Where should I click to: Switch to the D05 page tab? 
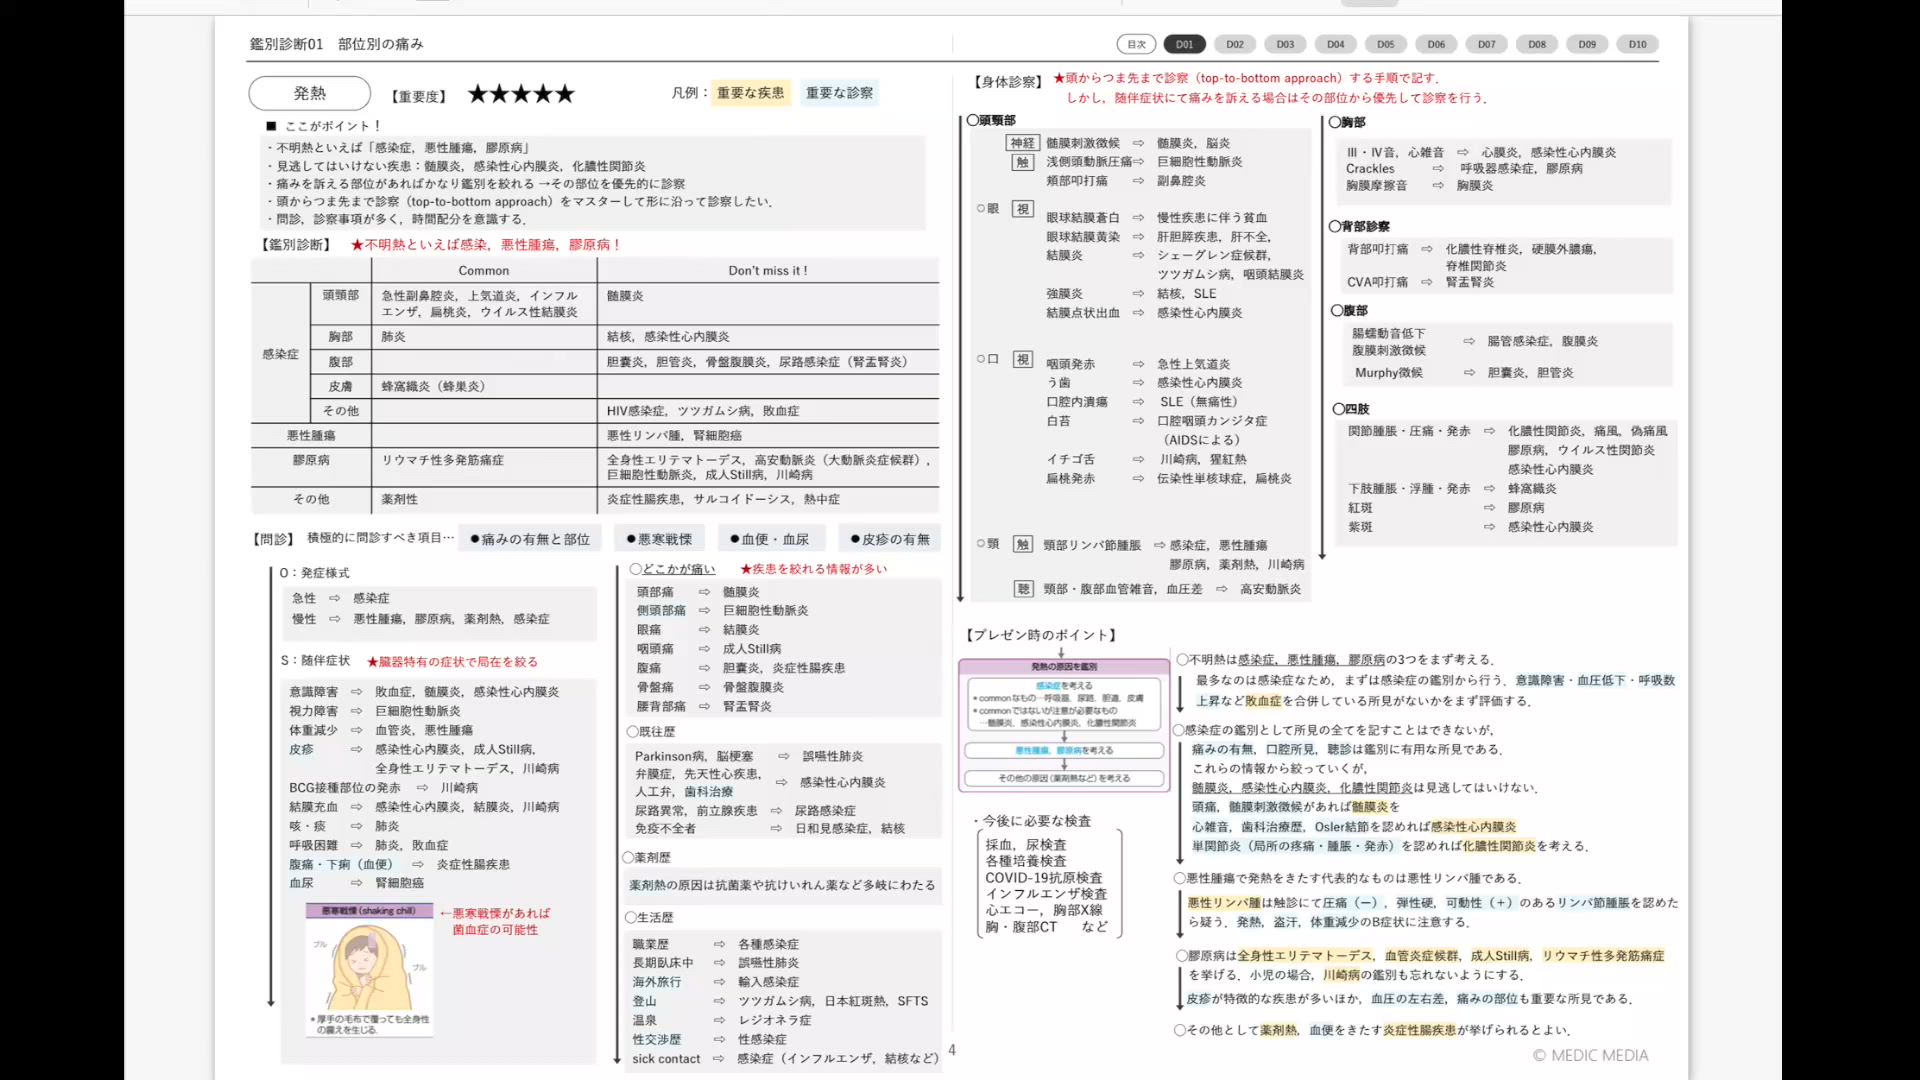pos(1385,44)
